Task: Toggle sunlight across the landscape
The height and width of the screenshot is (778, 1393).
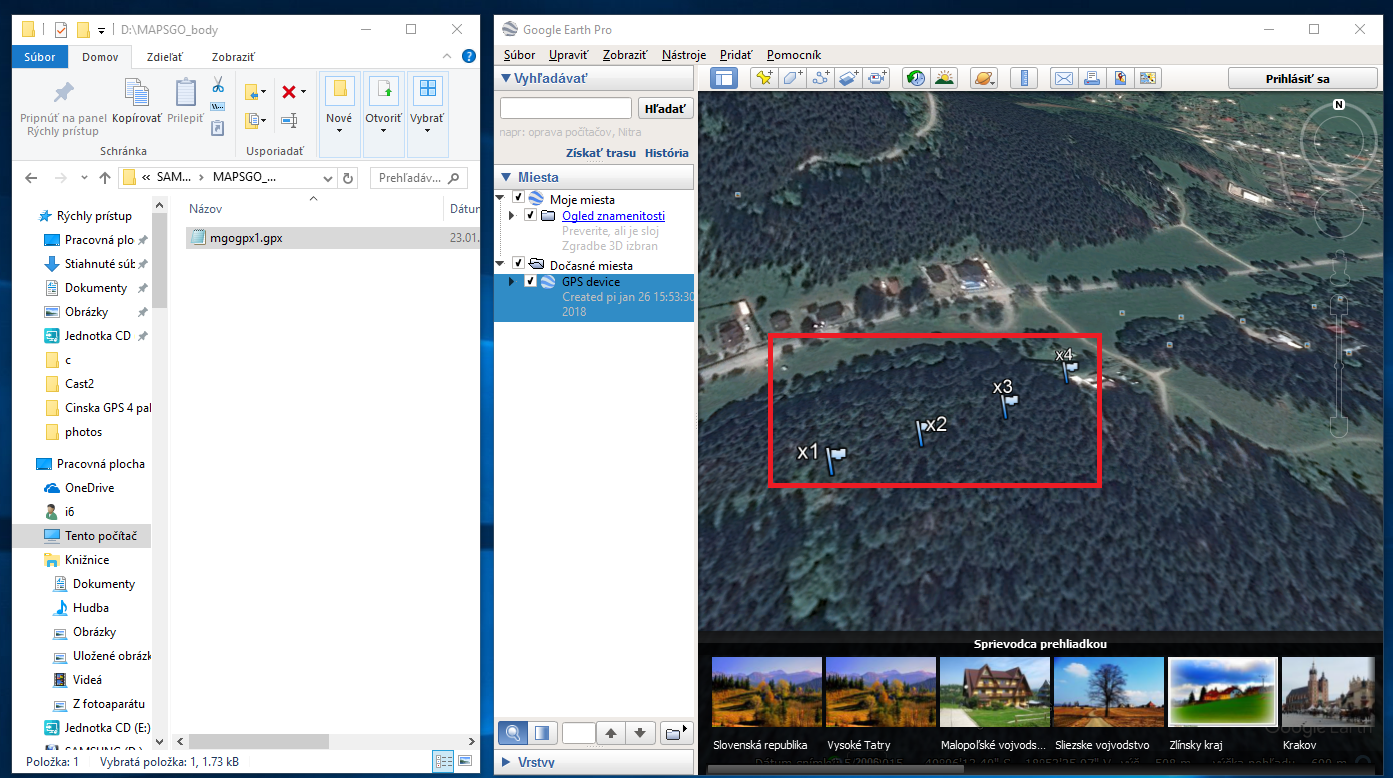Action: 944,78
